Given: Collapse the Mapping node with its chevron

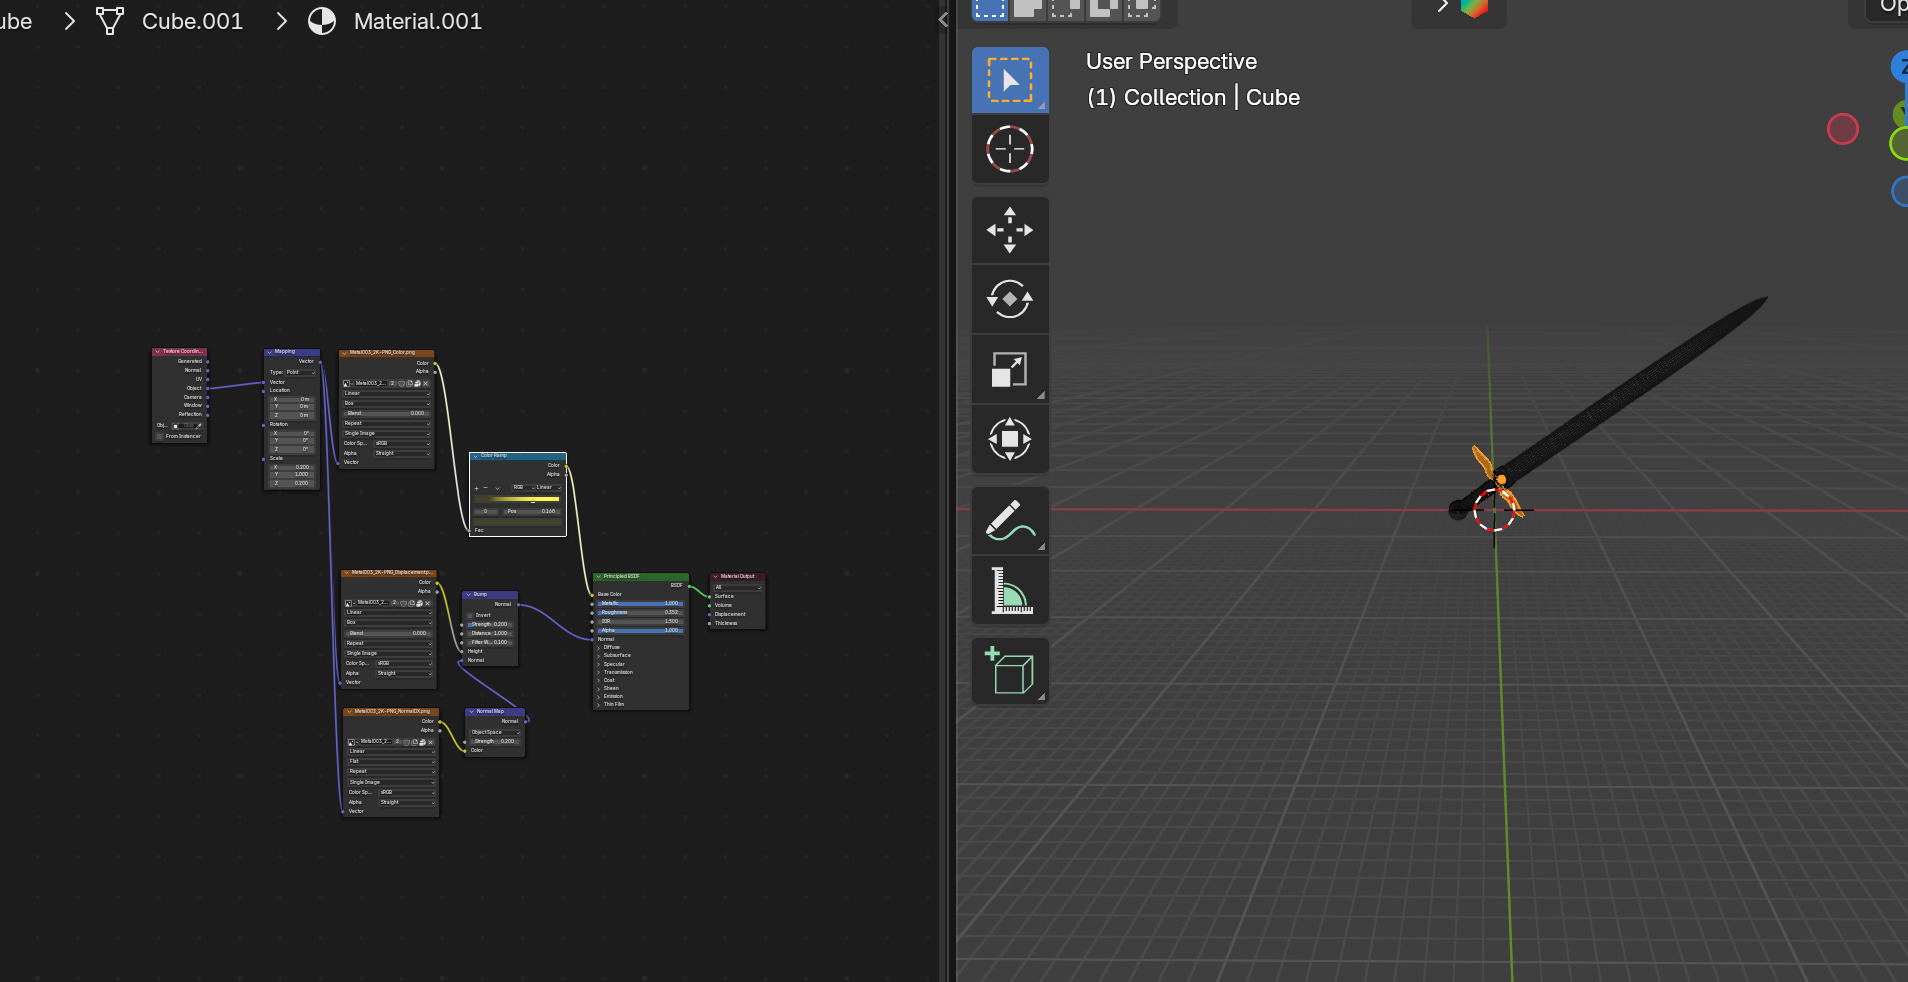Looking at the screenshot, I should (269, 352).
